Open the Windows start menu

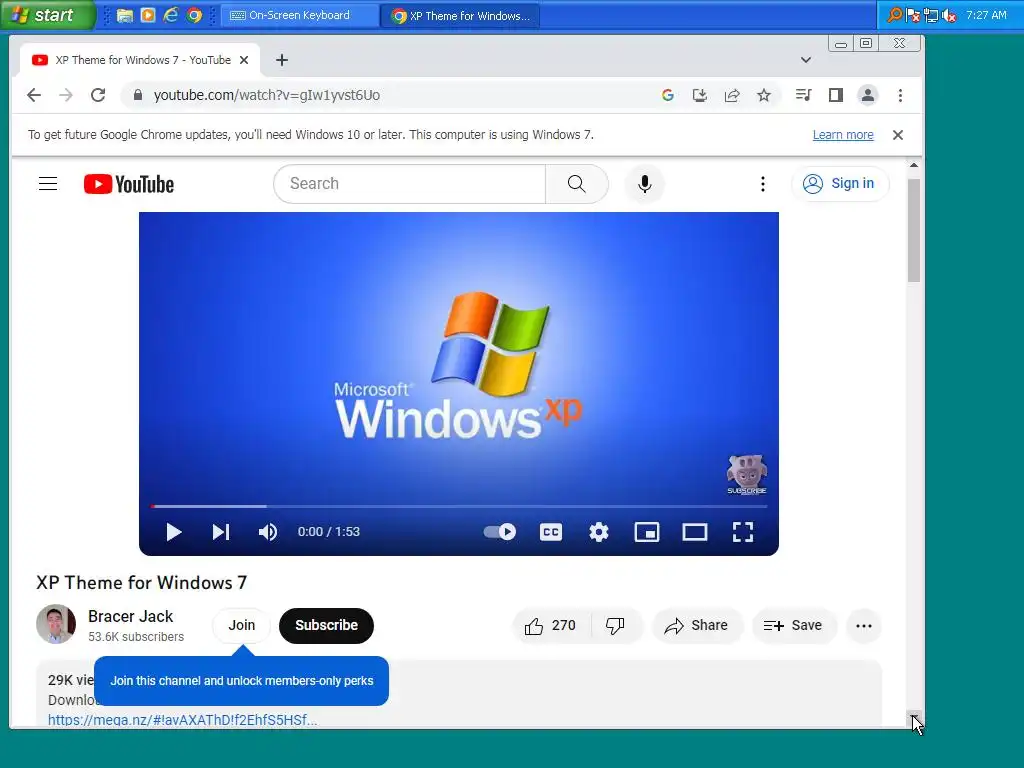(47, 15)
